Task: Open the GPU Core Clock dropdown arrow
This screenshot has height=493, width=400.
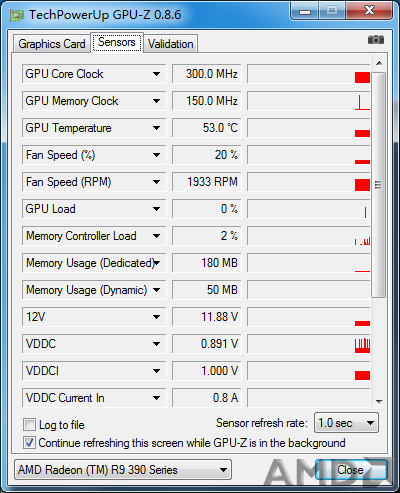Action: [x=156, y=74]
